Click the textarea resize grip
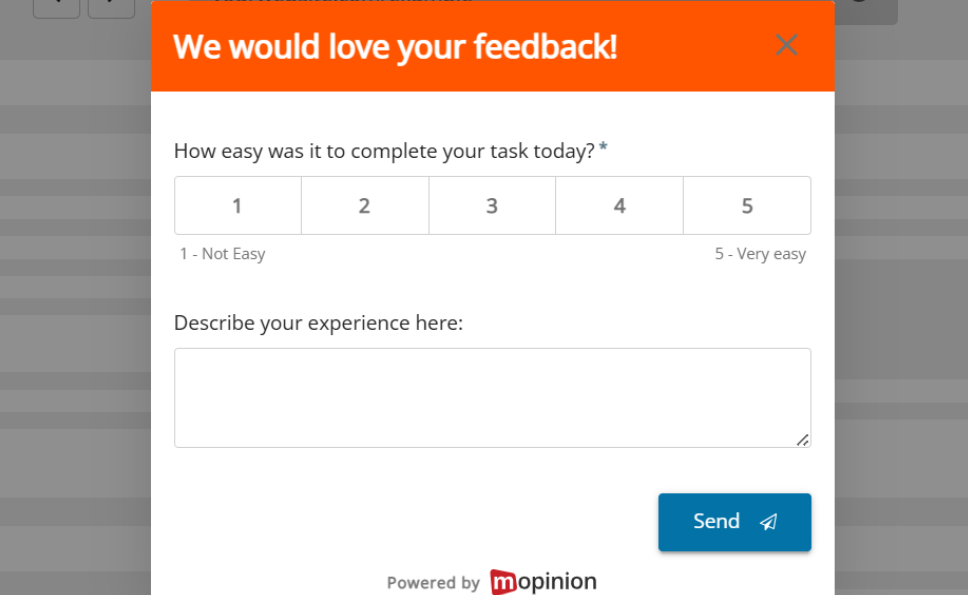This screenshot has height=595, width=968. [803, 439]
